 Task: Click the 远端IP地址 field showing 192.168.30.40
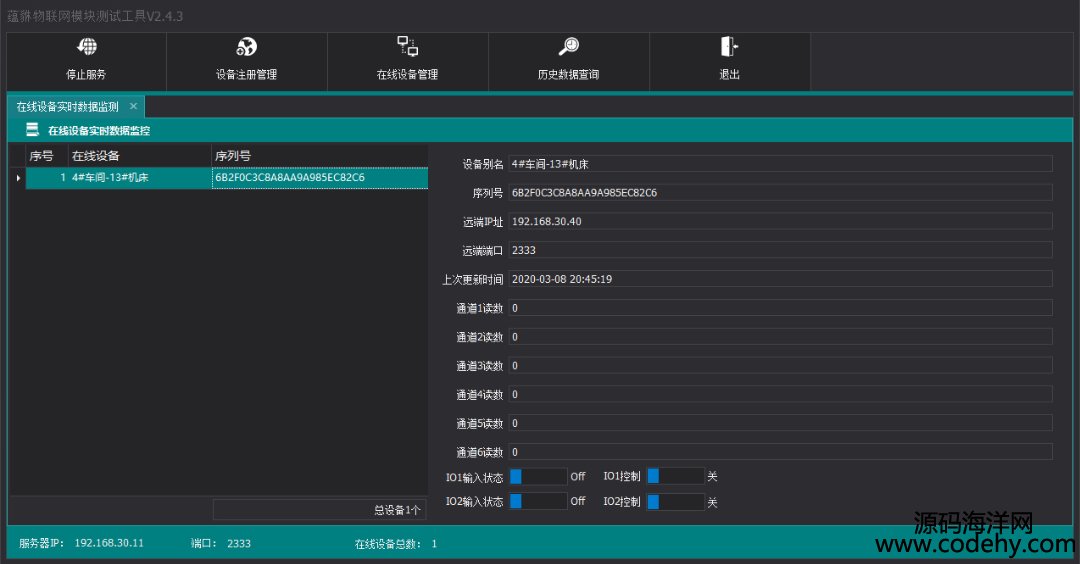(780, 221)
